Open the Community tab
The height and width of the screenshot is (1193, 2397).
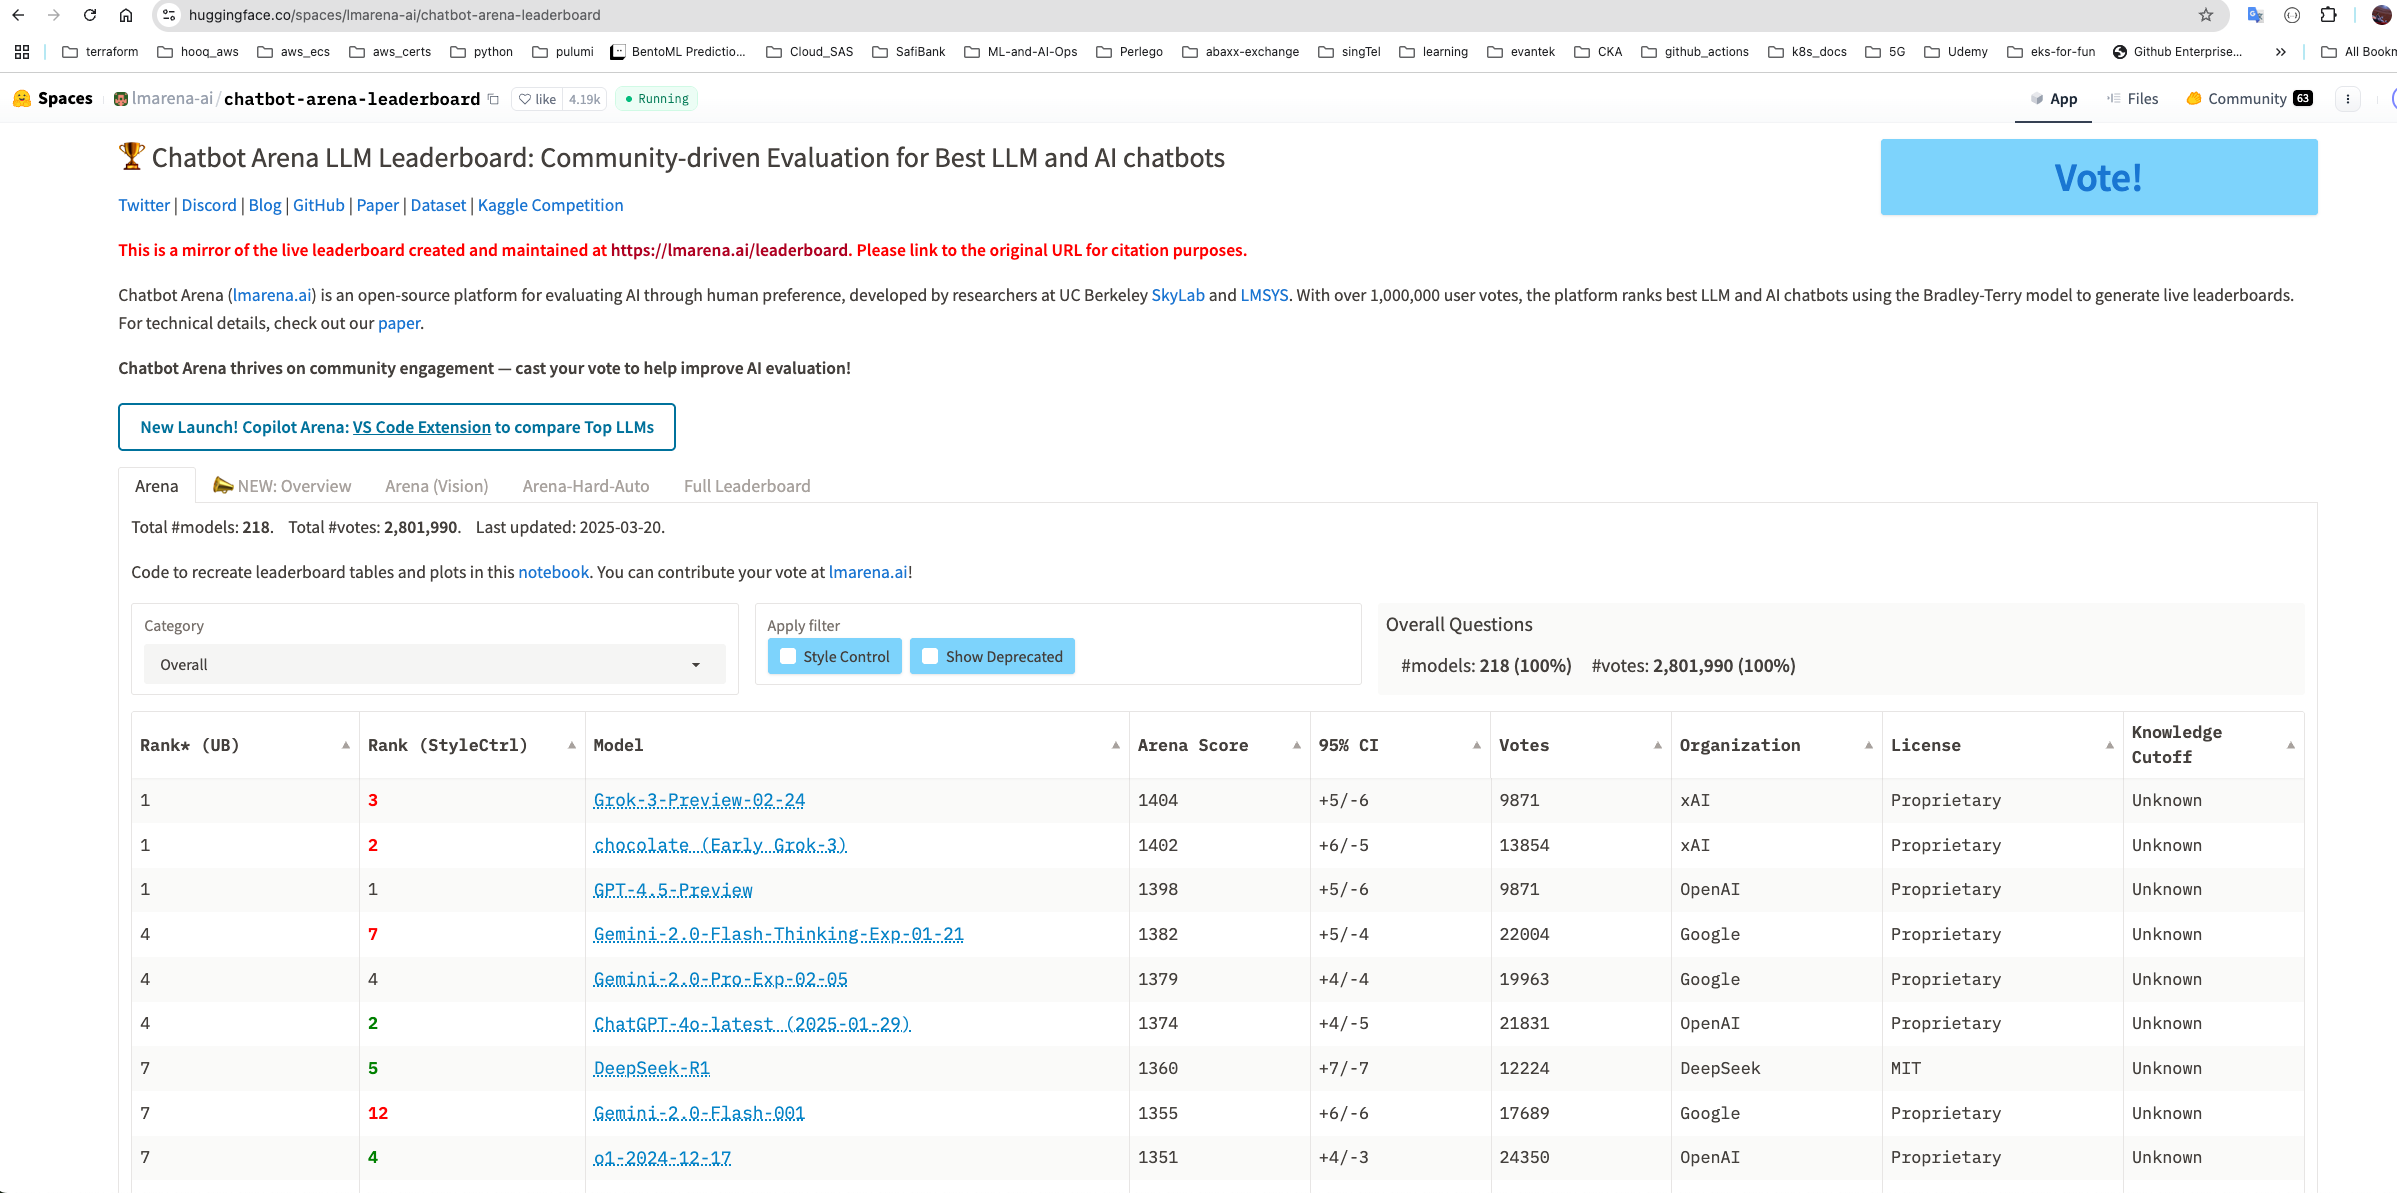click(2249, 99)
